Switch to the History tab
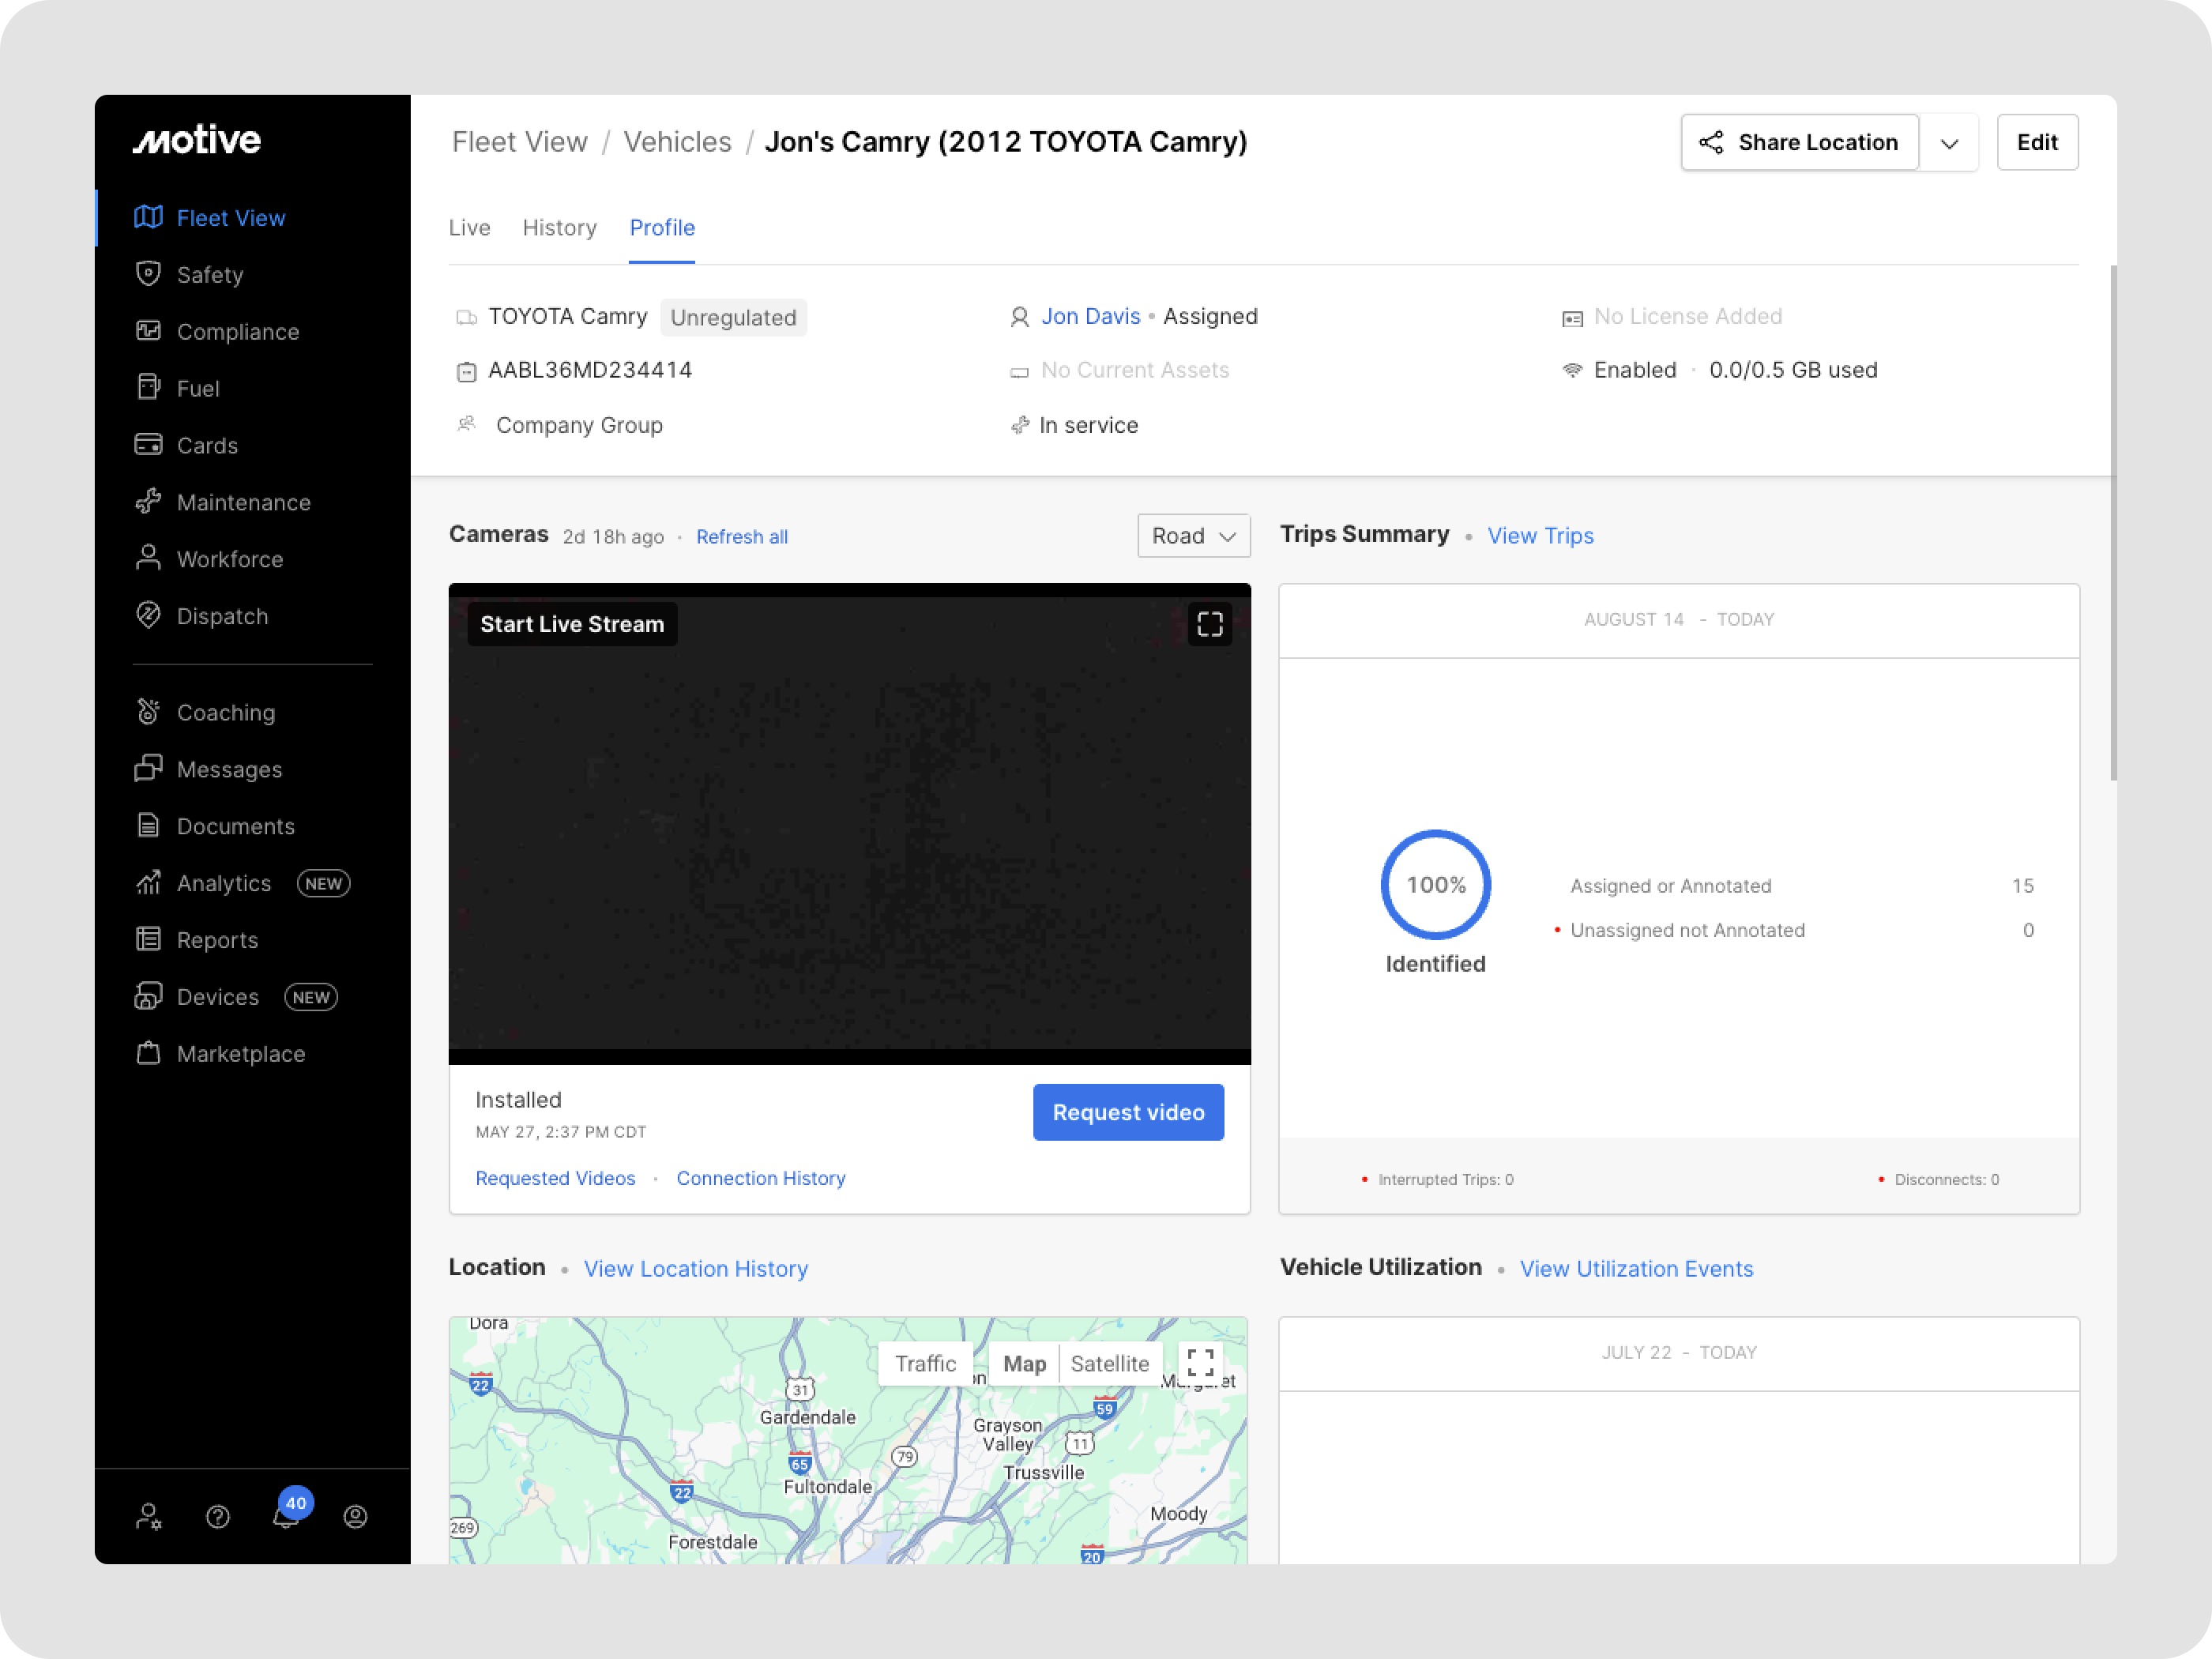2212x1659 pixels. click(x=559, y=228)
